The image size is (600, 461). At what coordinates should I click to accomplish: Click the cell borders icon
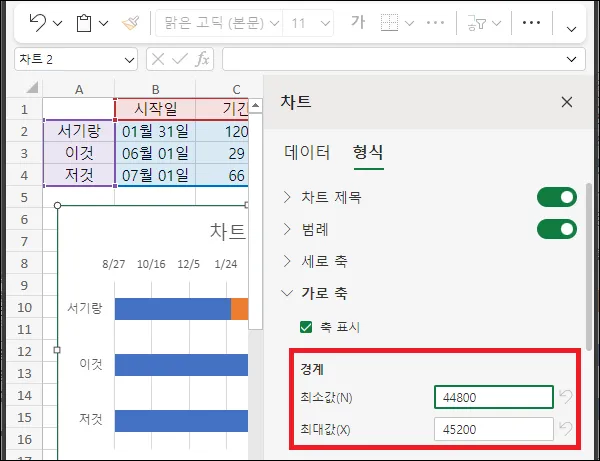coord(389,23)
